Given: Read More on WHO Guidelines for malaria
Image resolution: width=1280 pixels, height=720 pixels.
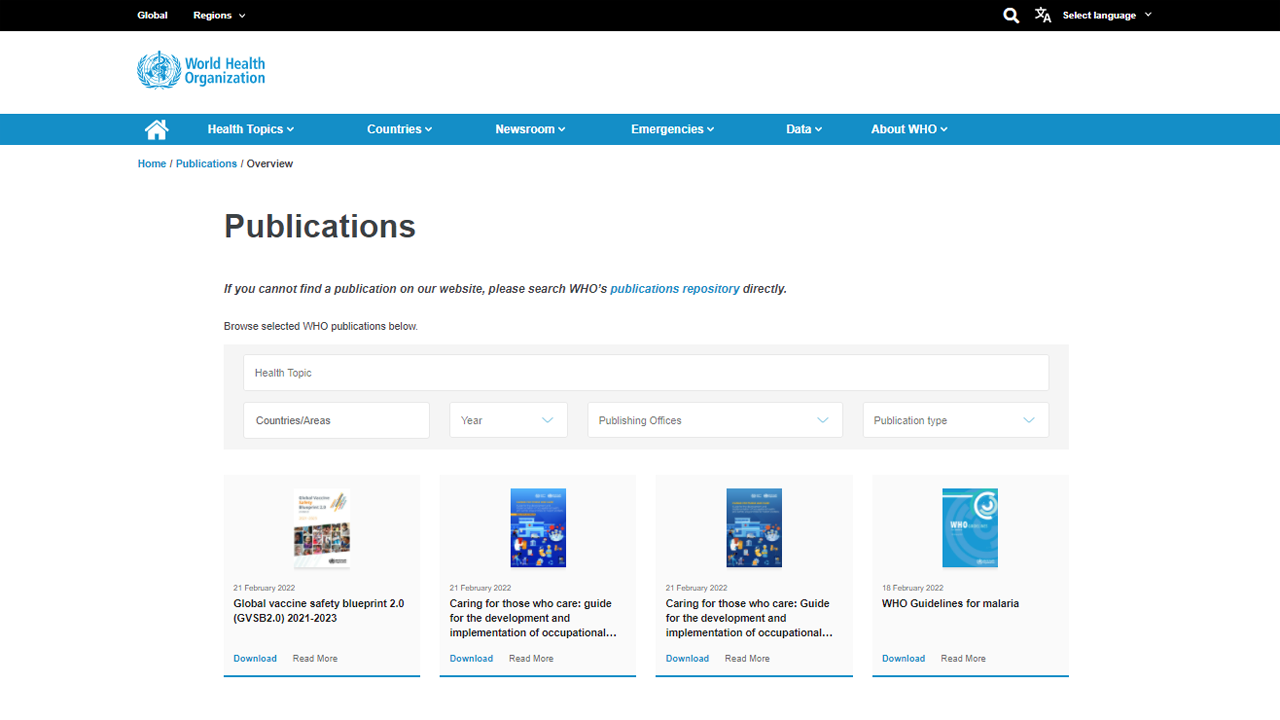Looking at the screenshot, I should (963, 658).
